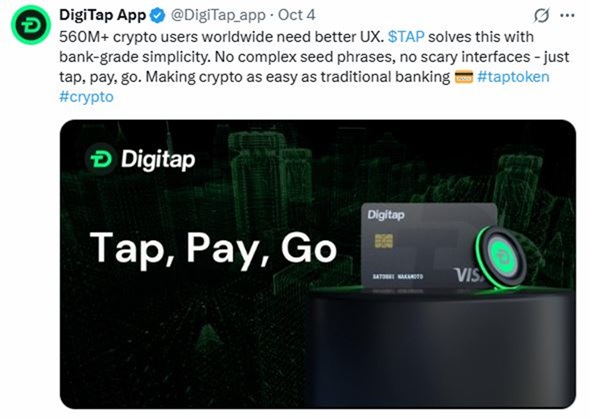Click the Oct 4 post timestamp
Viewport: 590px width, 419px height.
296,15
